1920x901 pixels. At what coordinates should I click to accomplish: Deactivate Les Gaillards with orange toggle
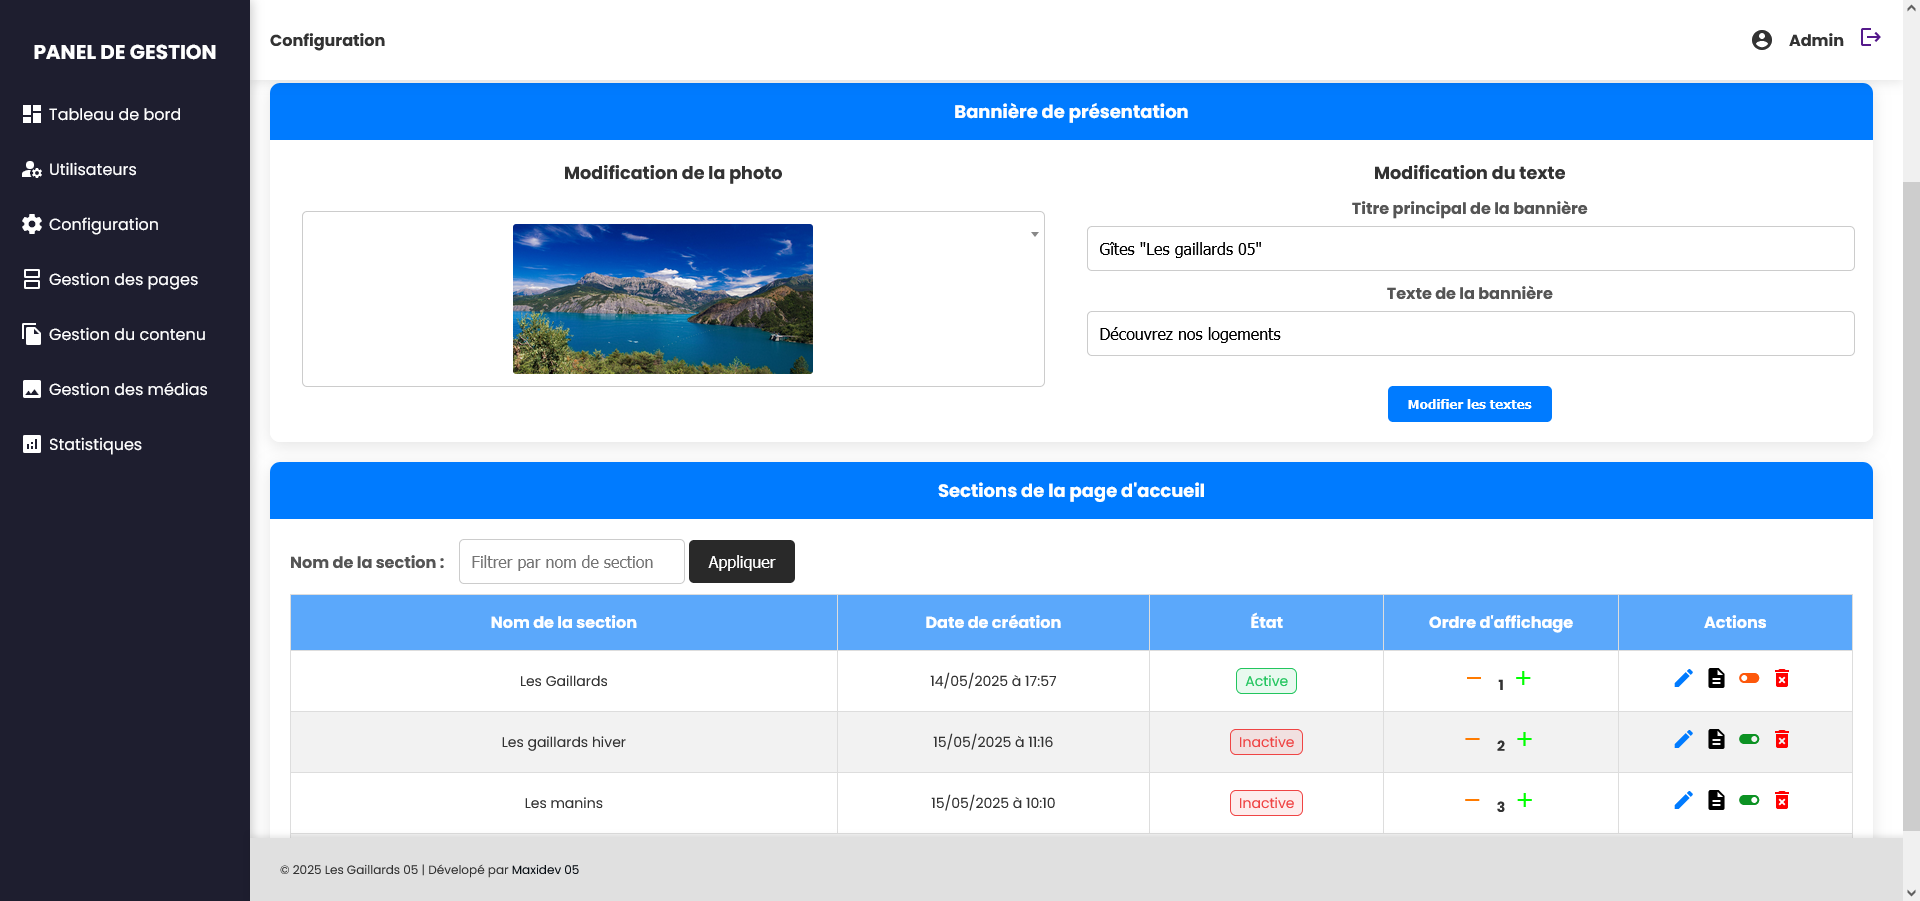(1749, 678)
